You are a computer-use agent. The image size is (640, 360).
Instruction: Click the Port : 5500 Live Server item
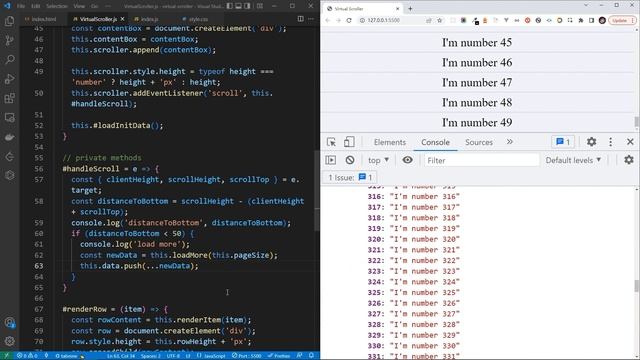pos(247,356)
